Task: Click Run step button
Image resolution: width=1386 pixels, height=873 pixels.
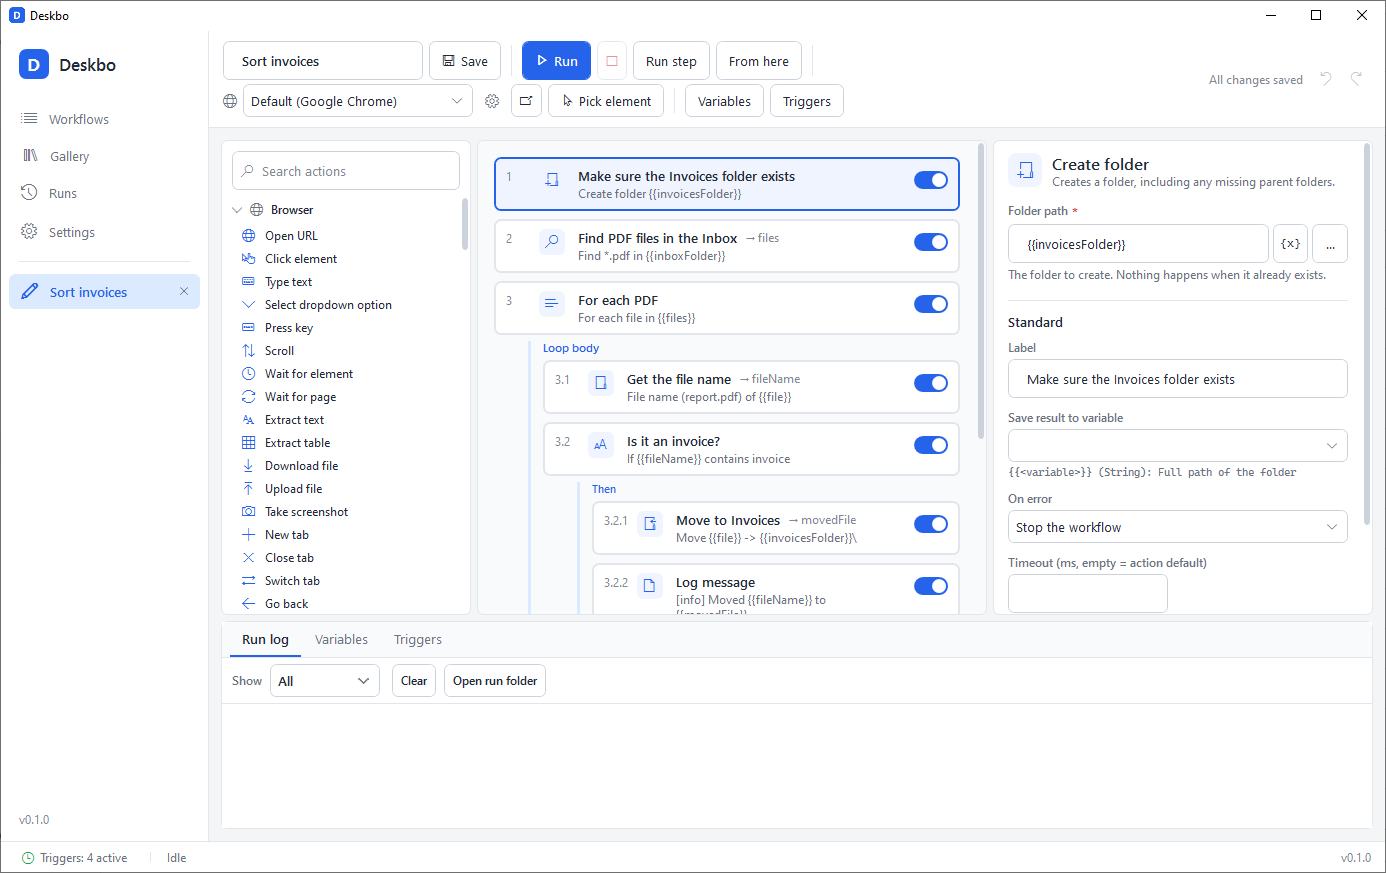Action: [x=671, y=61]
